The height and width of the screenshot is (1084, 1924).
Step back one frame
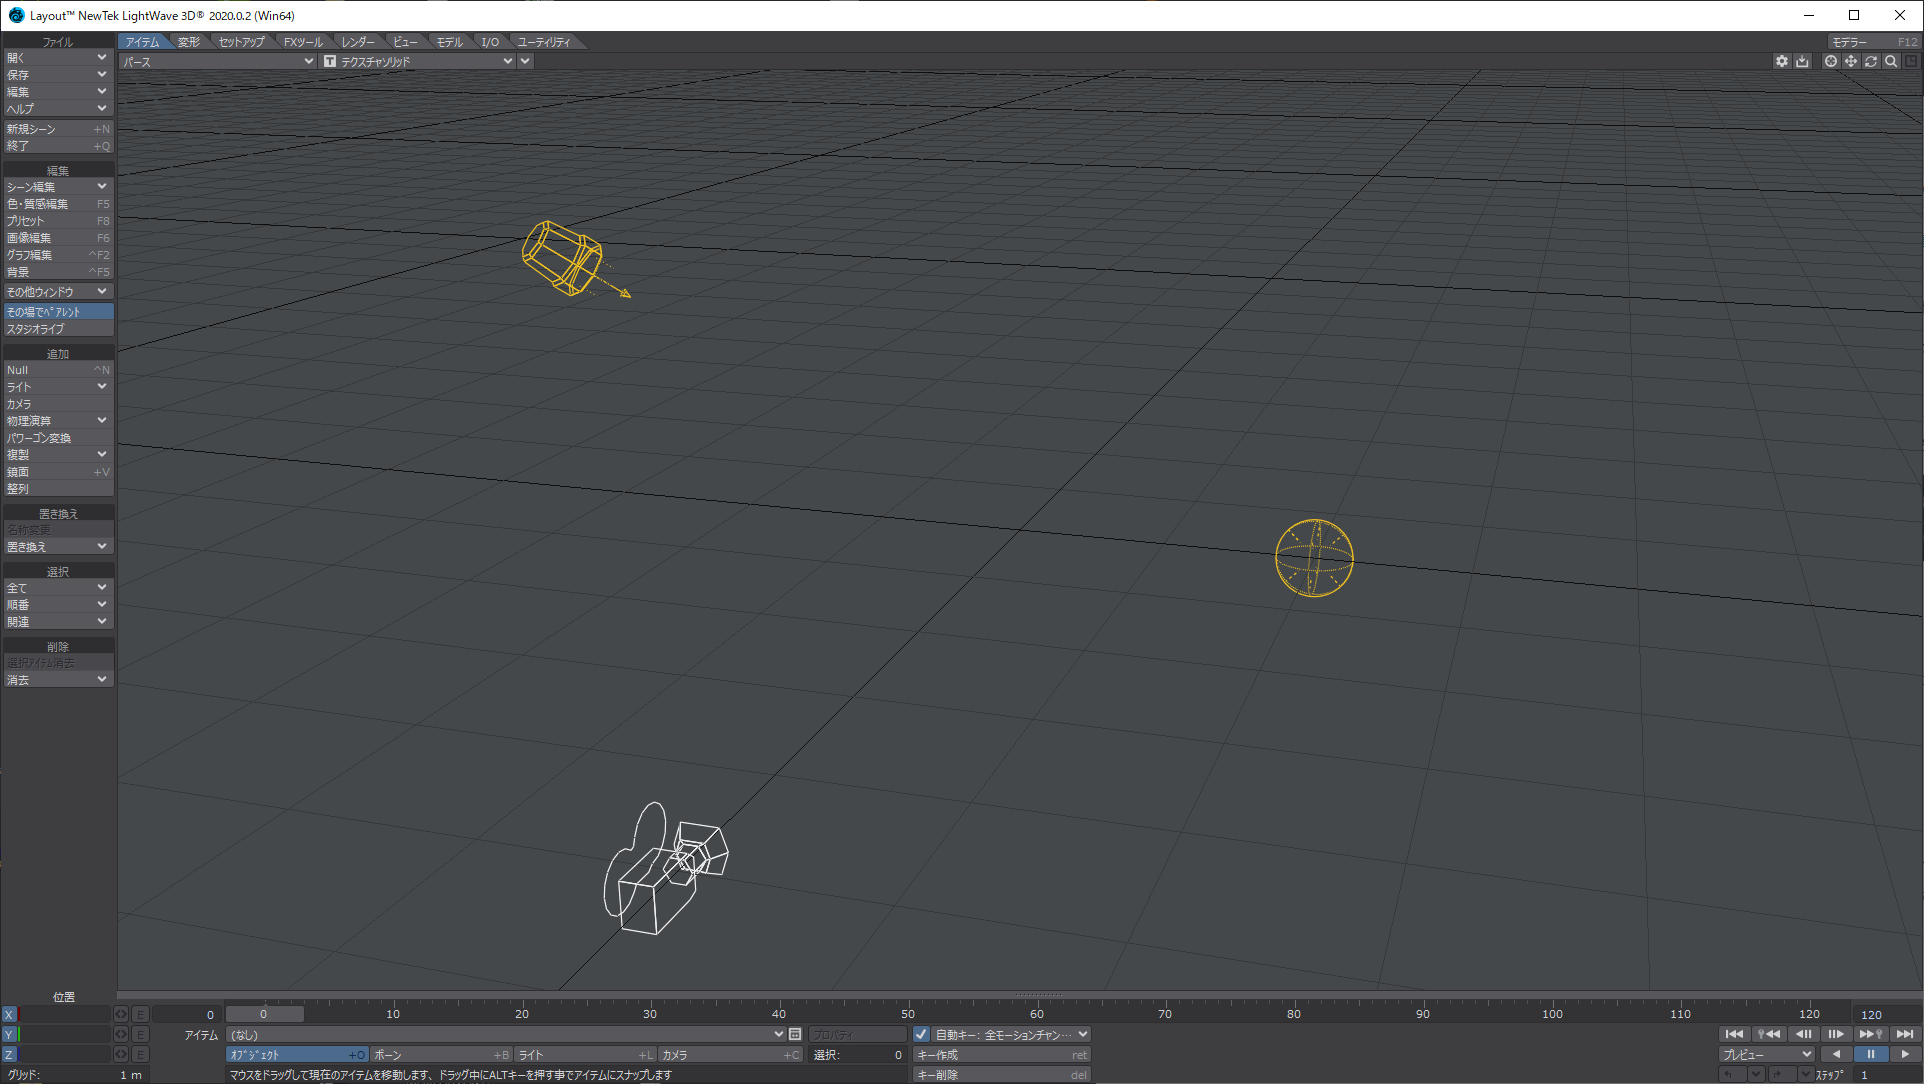point(1803,1034)
